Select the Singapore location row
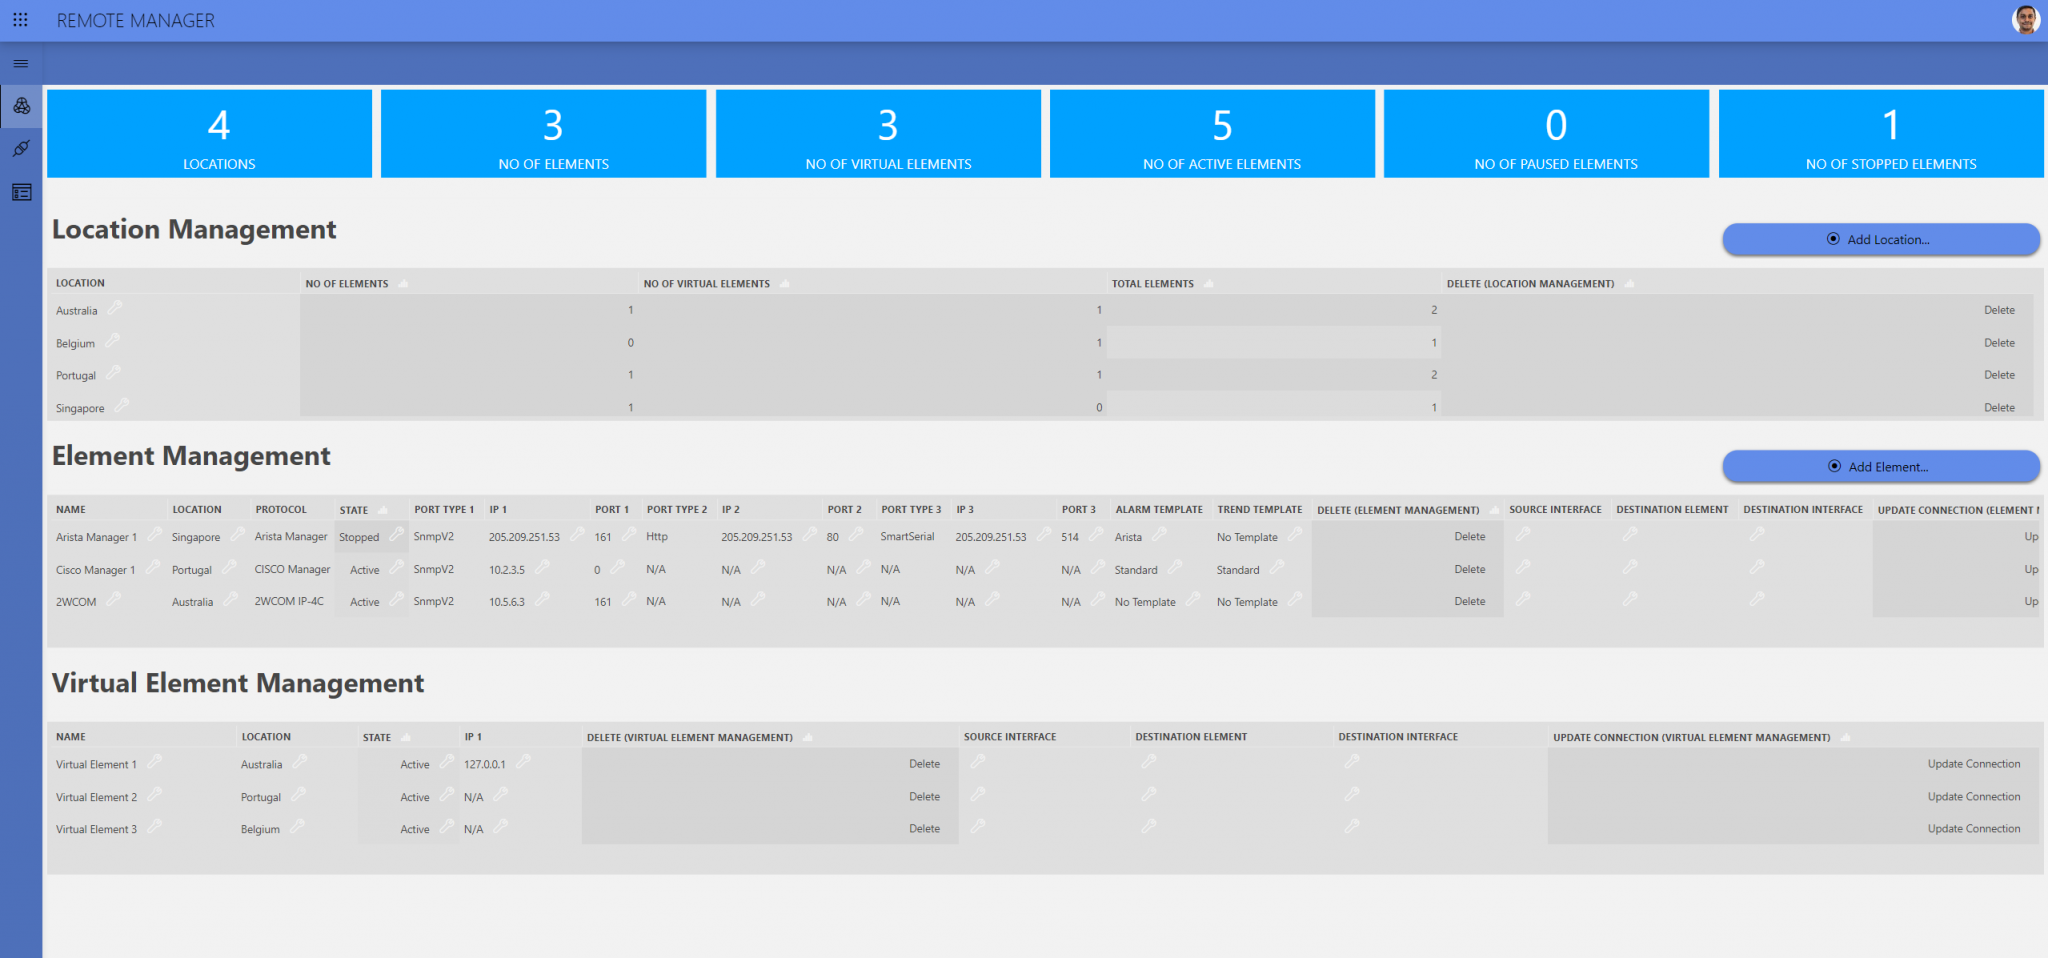The image size is (2048, 958). coord(80,407)
